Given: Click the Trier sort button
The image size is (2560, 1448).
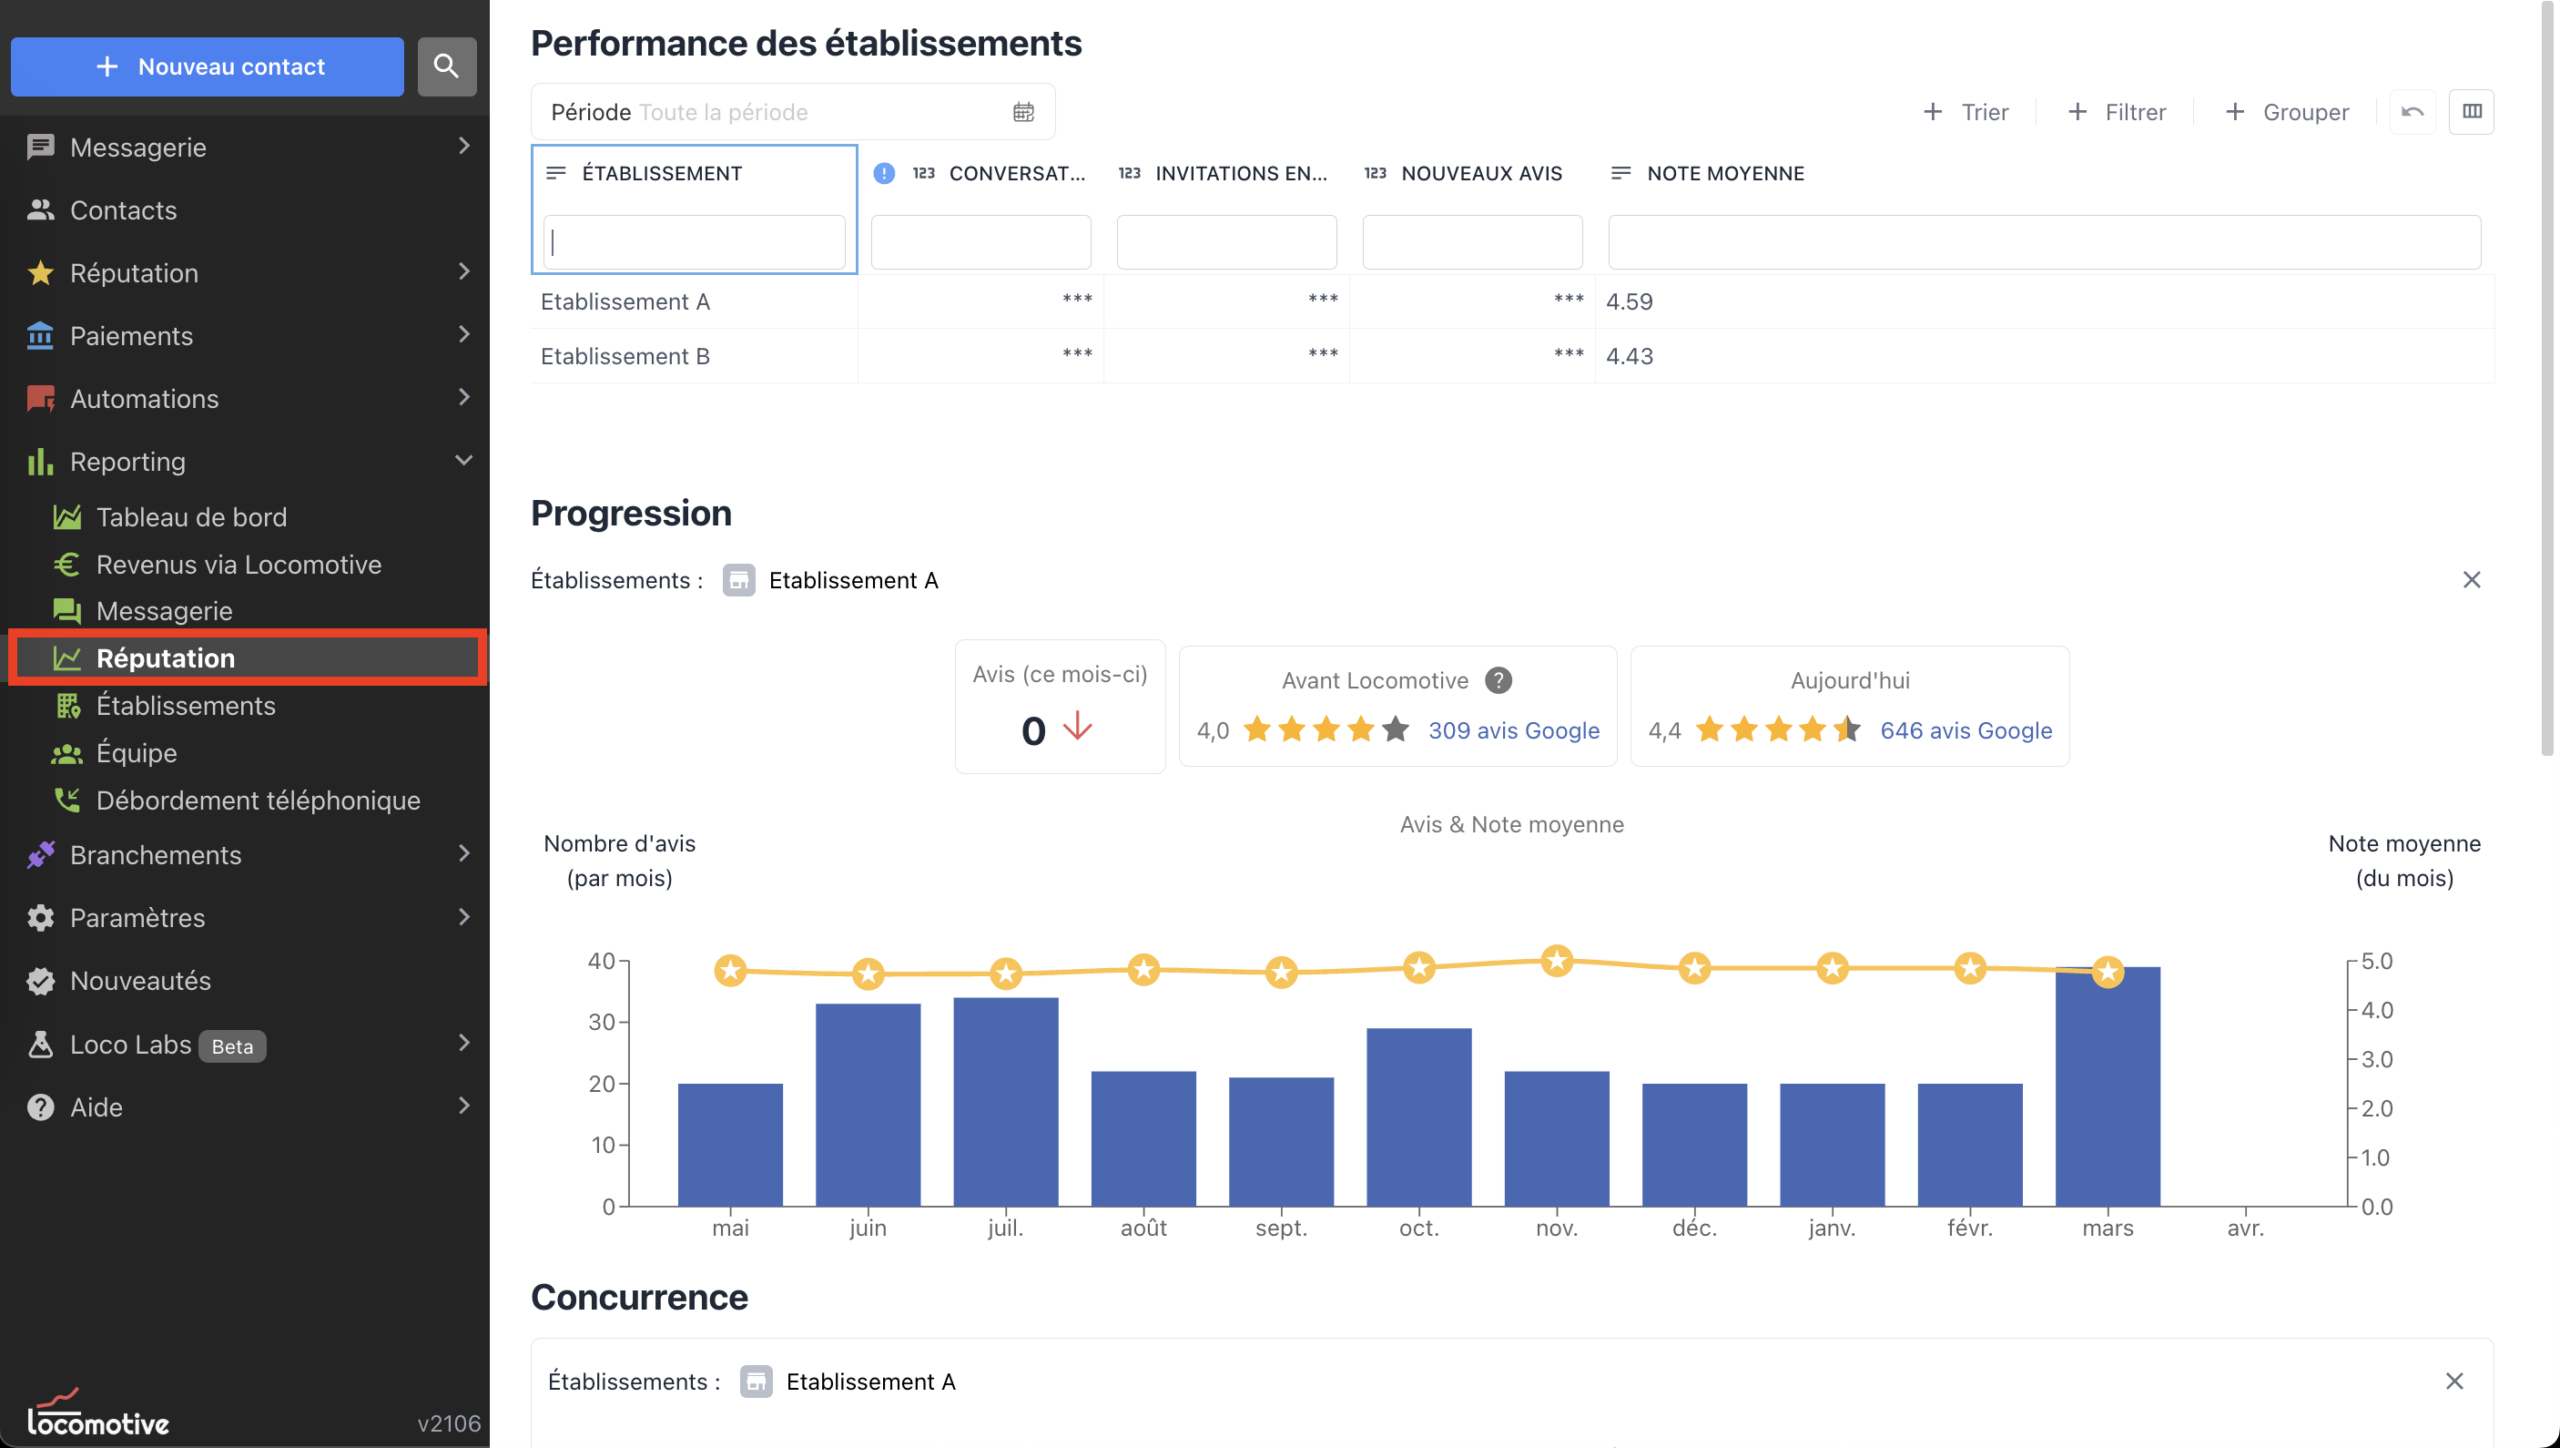Looking at the screenshot, I should click(x=1966, y=112).
